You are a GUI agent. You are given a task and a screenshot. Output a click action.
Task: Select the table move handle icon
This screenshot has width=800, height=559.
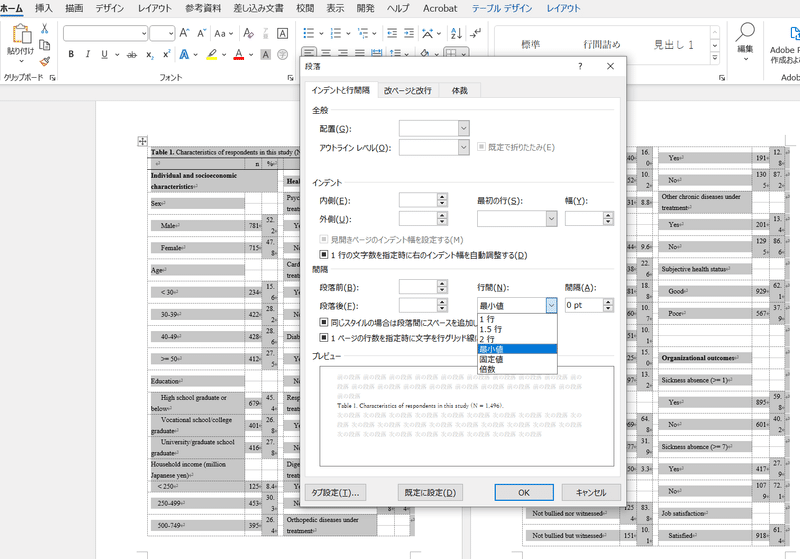click(142, 141)
